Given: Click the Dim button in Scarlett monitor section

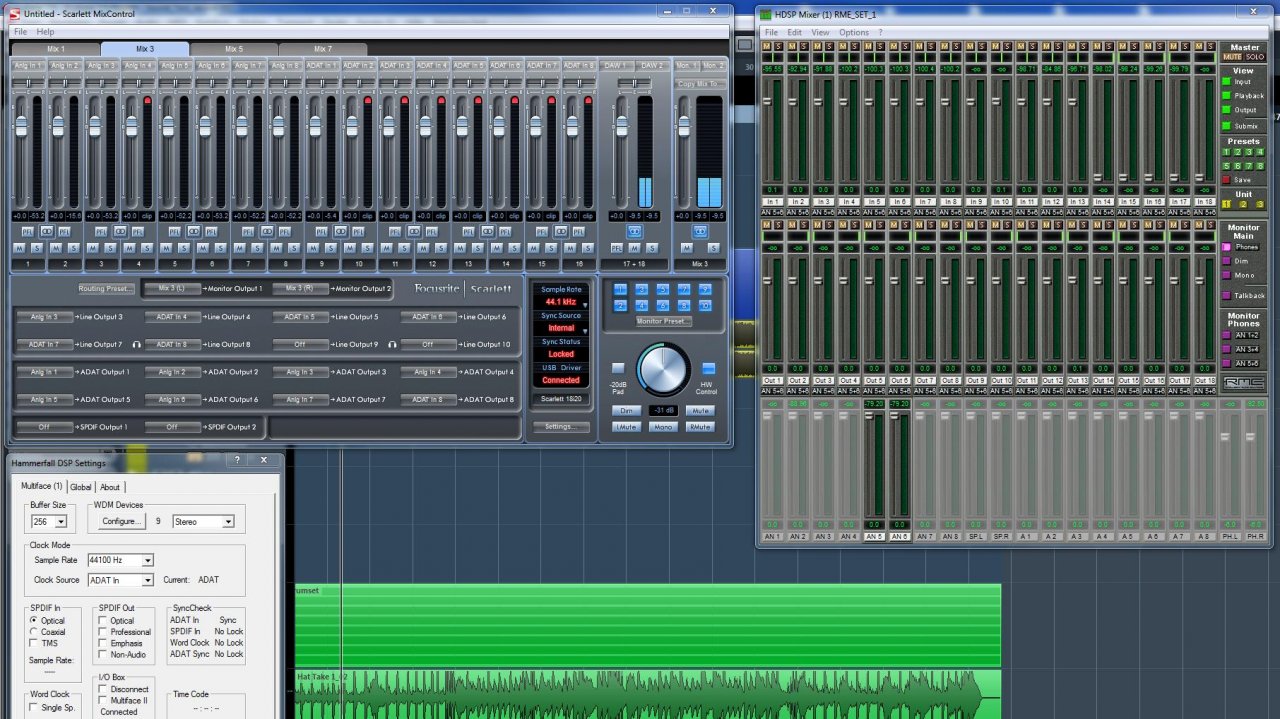Looking at the screenshot, I should click(x=626, y=411).
